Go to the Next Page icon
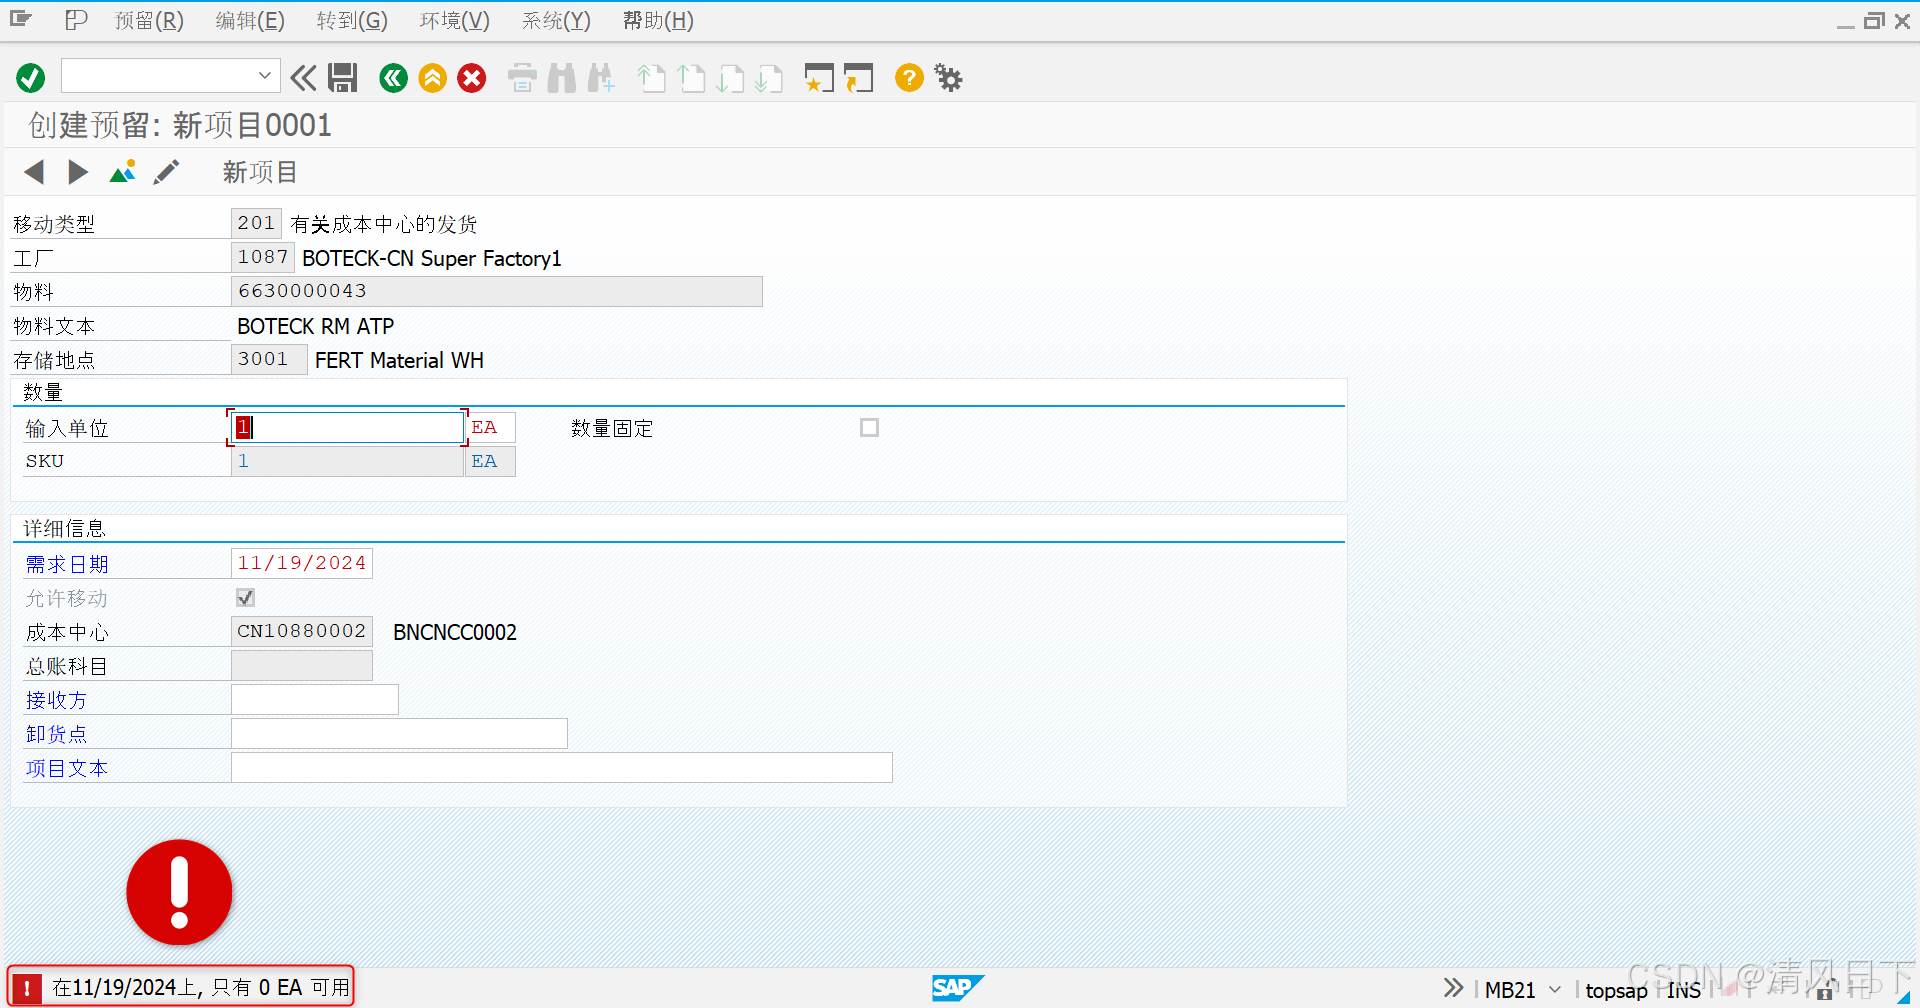The image size is (1920, 1008). (730, 78)
